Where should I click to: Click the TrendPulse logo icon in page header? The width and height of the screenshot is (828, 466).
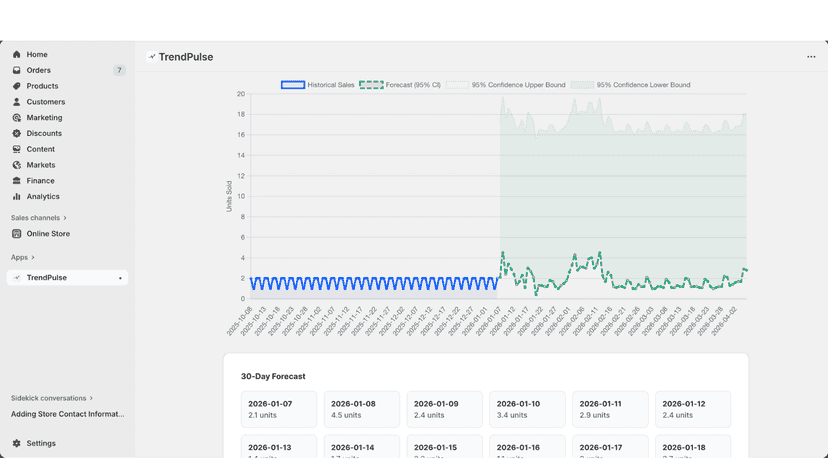click(152, 57)
